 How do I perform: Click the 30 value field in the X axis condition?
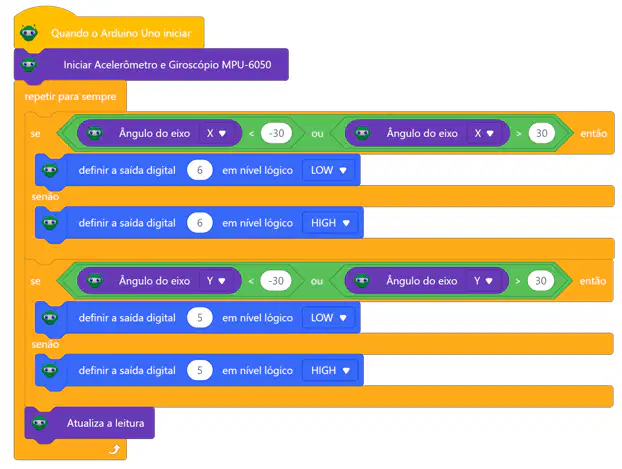[x=541, y=133]
